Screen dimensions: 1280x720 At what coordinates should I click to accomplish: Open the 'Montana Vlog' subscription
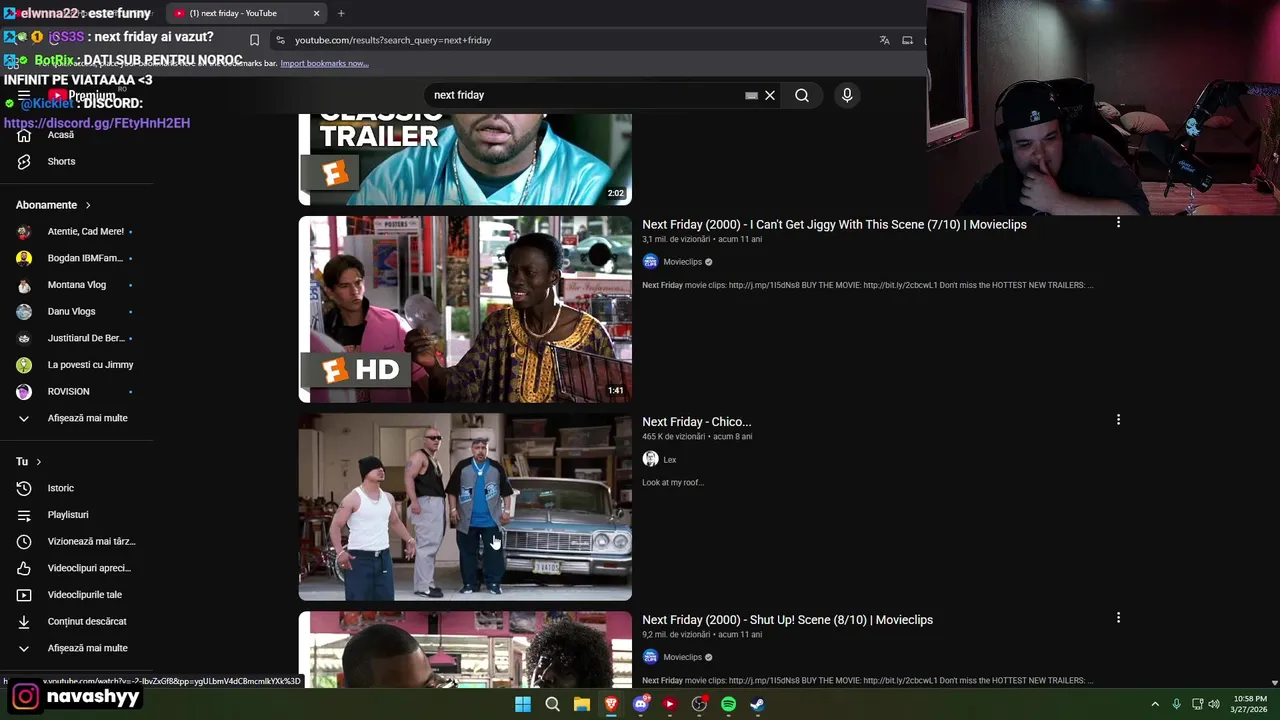coord(77,285)
